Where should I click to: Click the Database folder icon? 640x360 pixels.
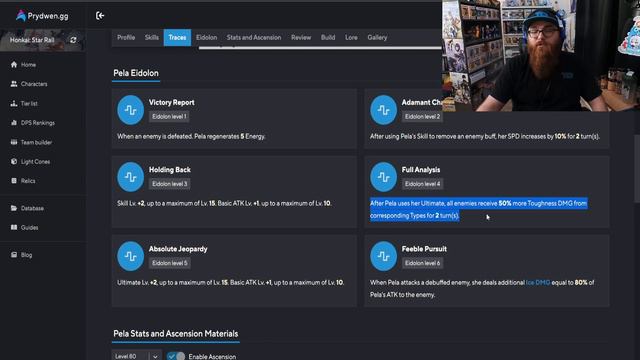[14, 208]
